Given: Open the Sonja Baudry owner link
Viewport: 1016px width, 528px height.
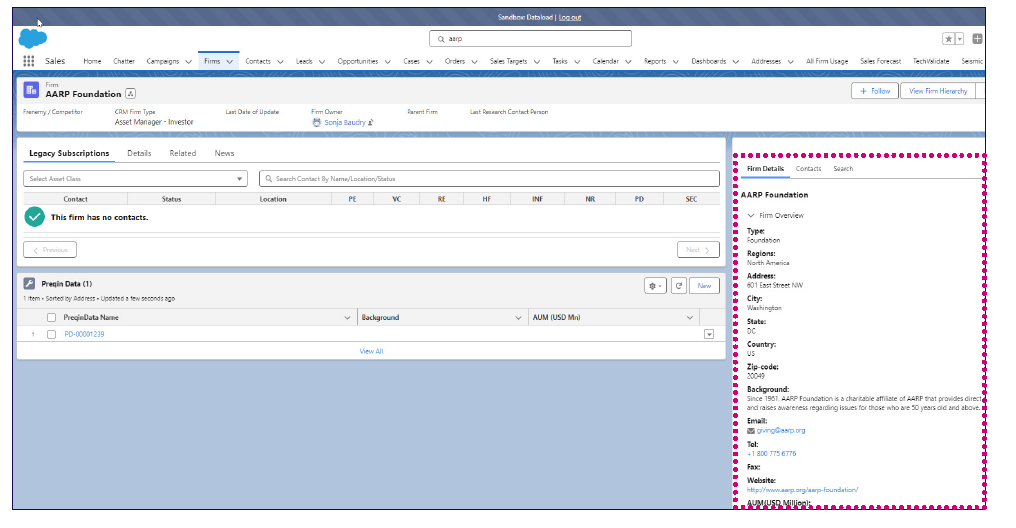Looking at the screenshot, I should click(x=345, y=122).
